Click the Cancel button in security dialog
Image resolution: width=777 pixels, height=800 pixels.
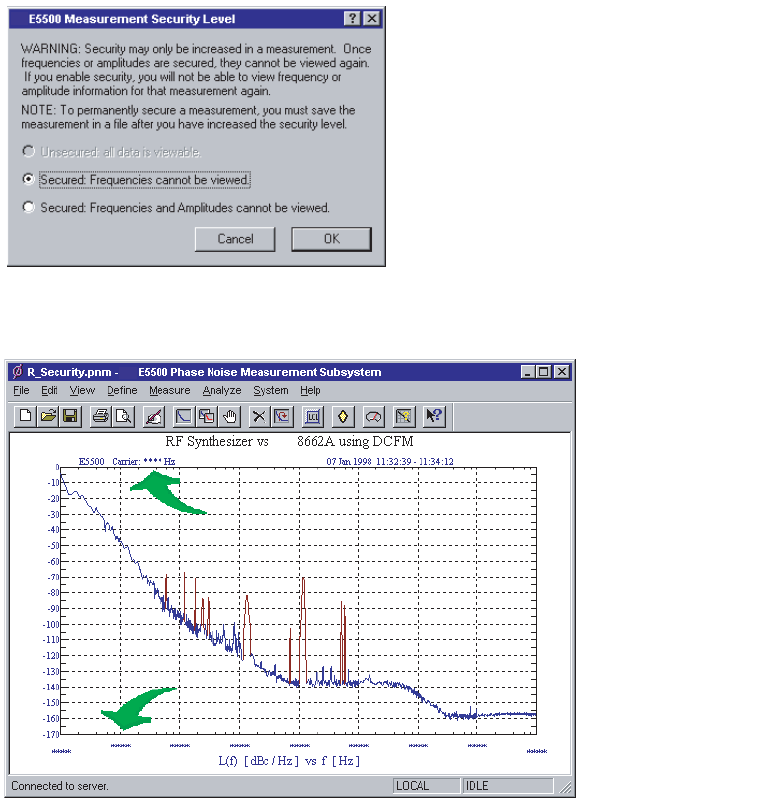(x=235, y=239)
